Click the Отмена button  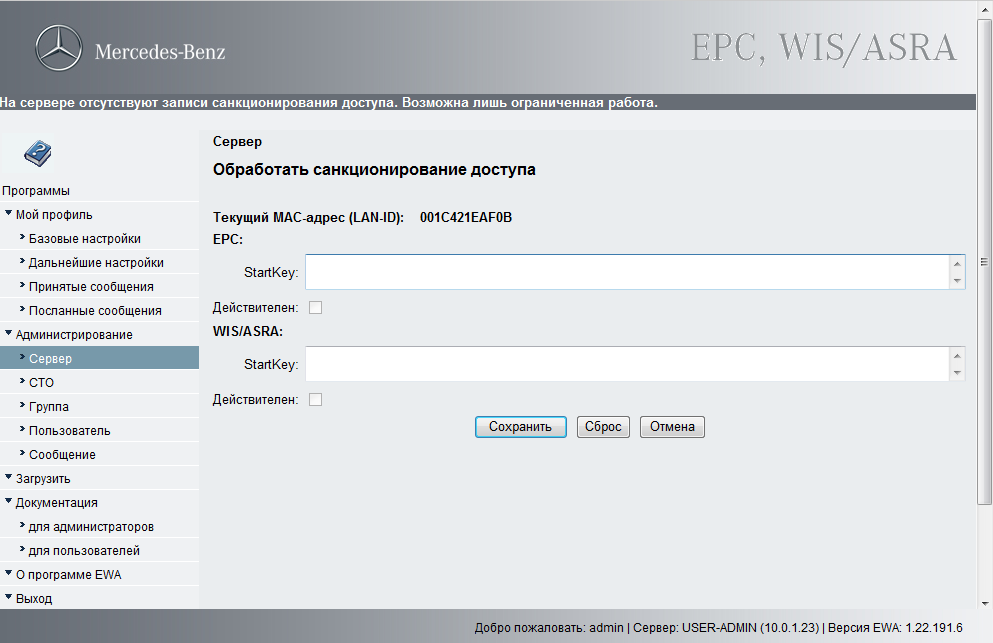pyautogui.click(x=672, y=427)
